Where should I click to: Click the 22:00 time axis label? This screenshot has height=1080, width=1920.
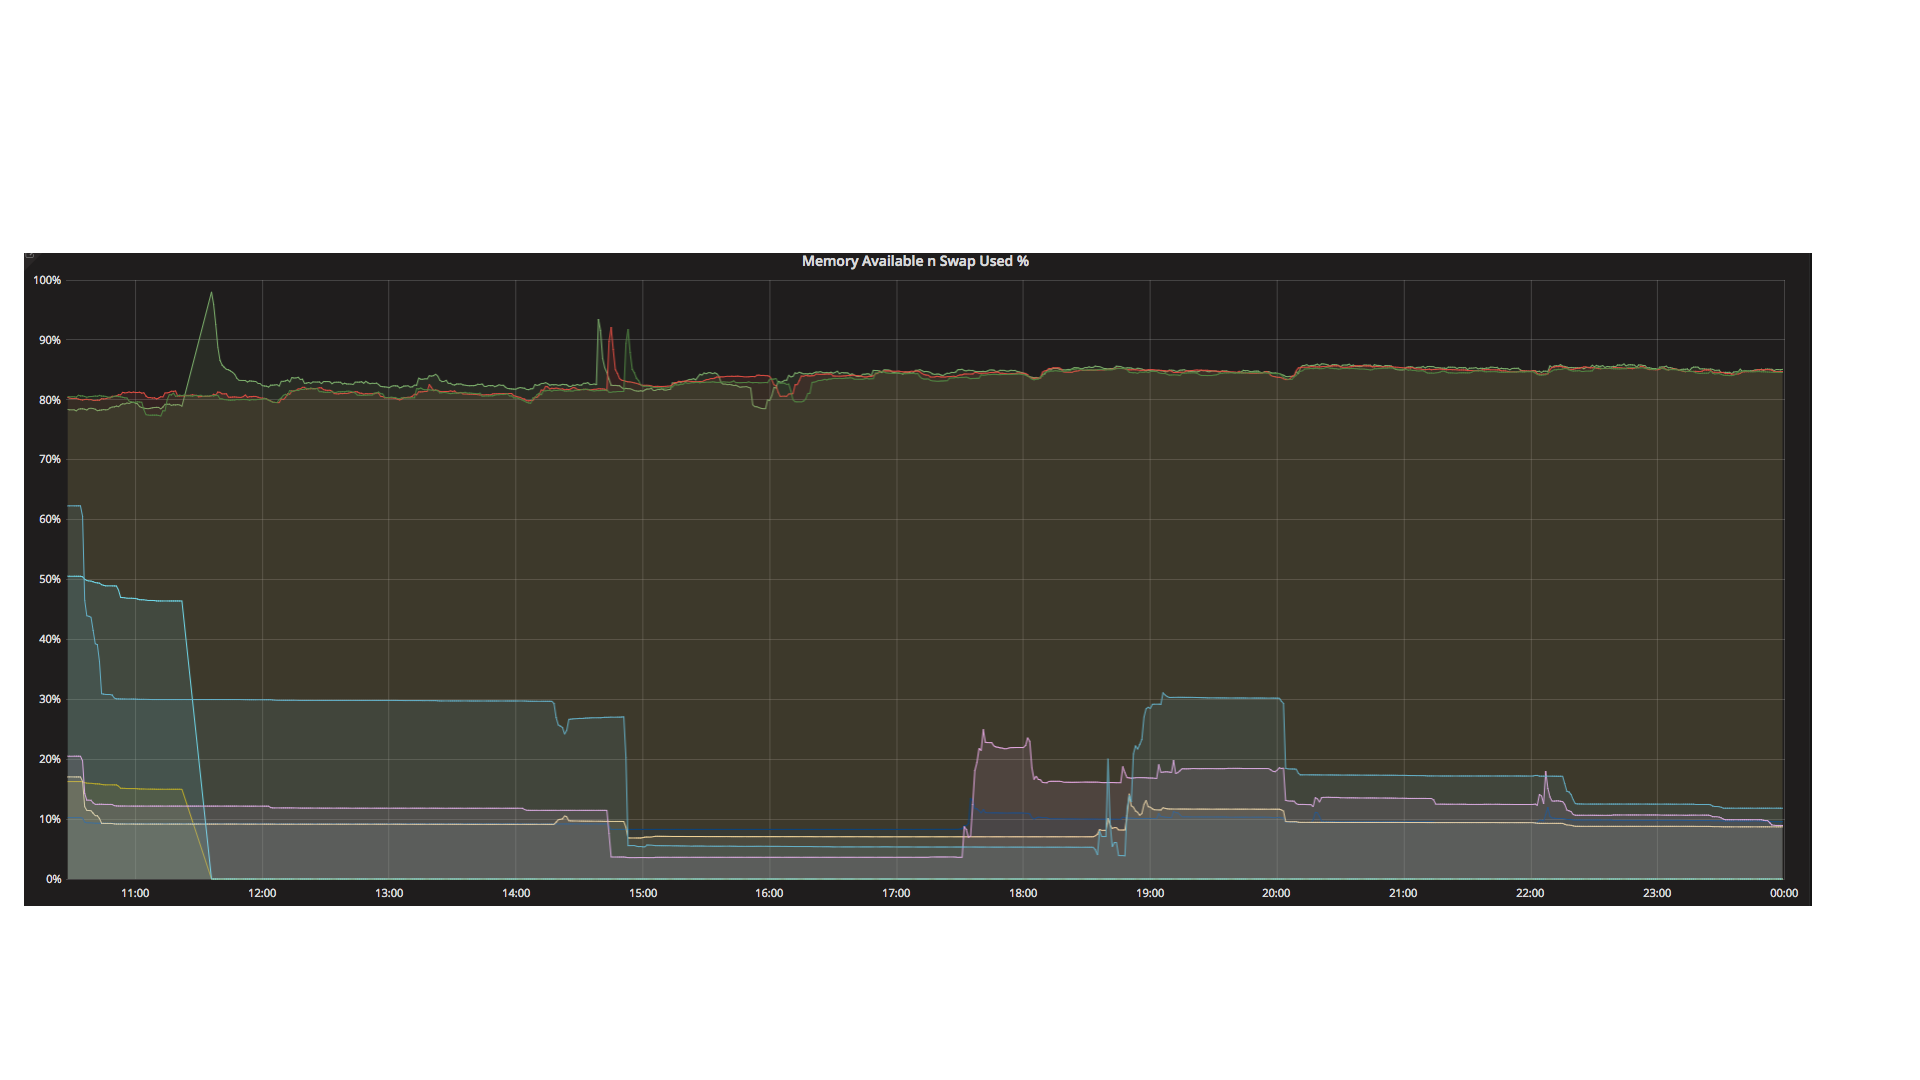pyautogui.click(x=1530, y=893)
